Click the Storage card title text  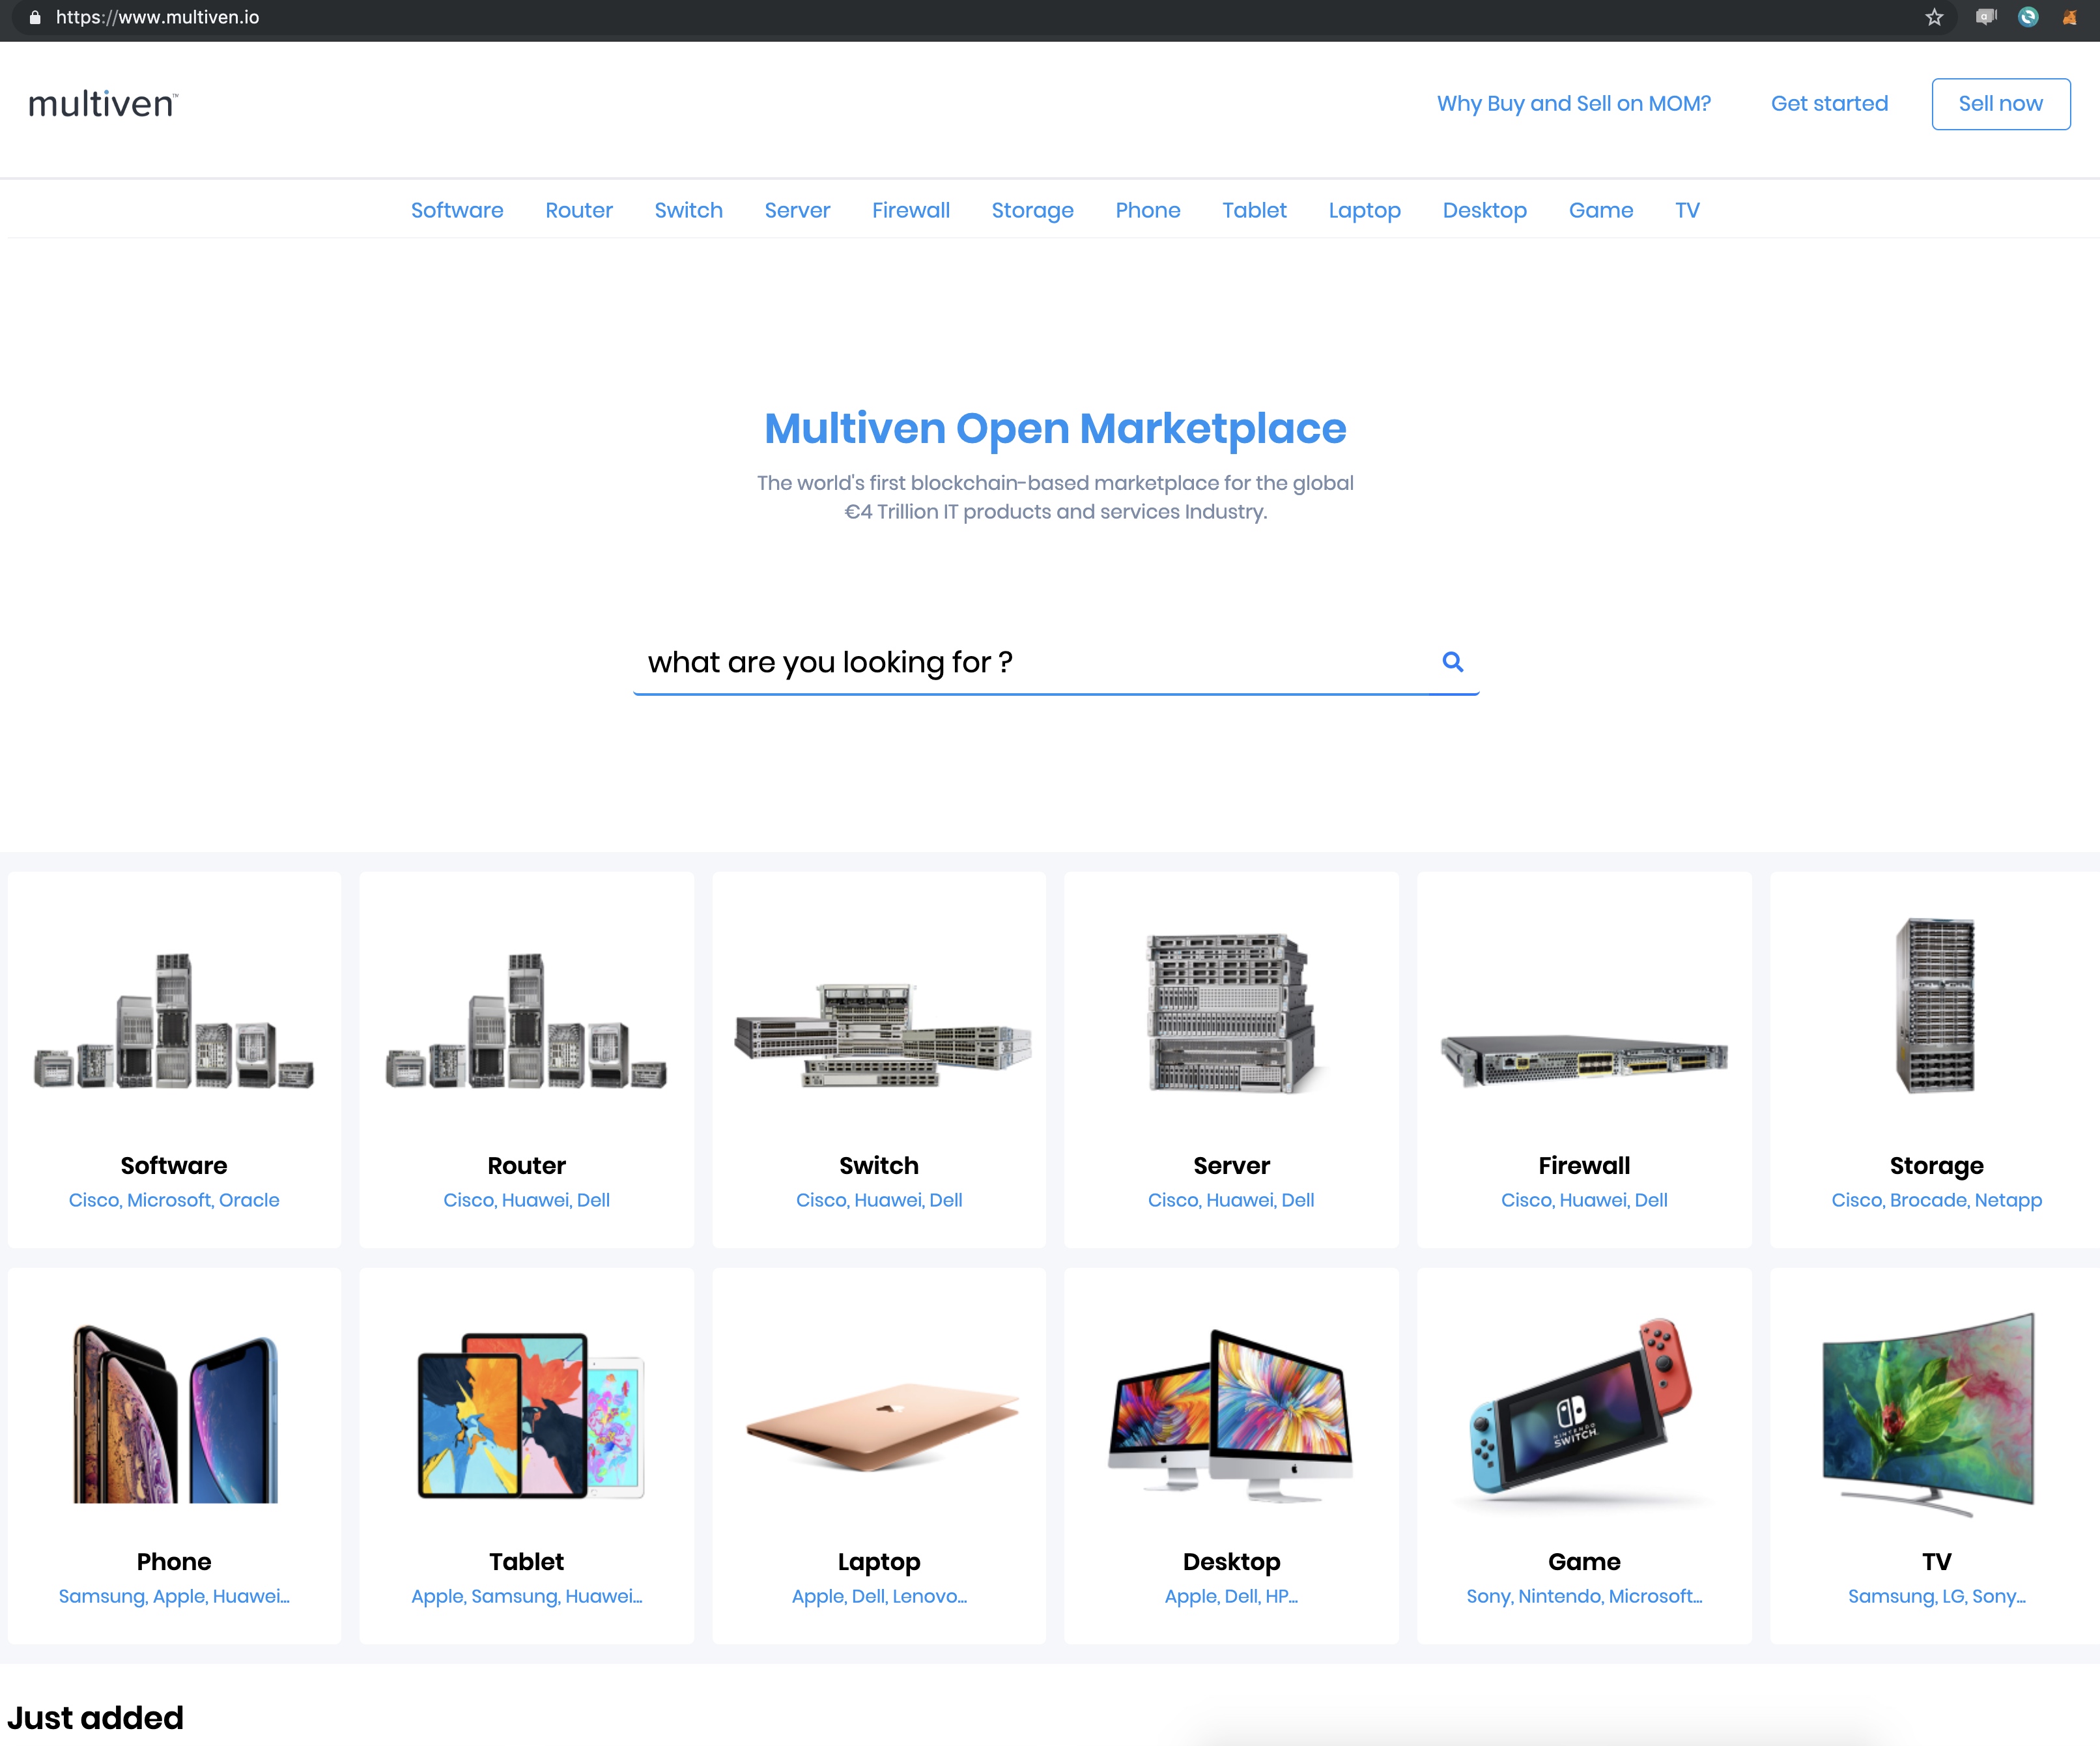(1936, 1166)
